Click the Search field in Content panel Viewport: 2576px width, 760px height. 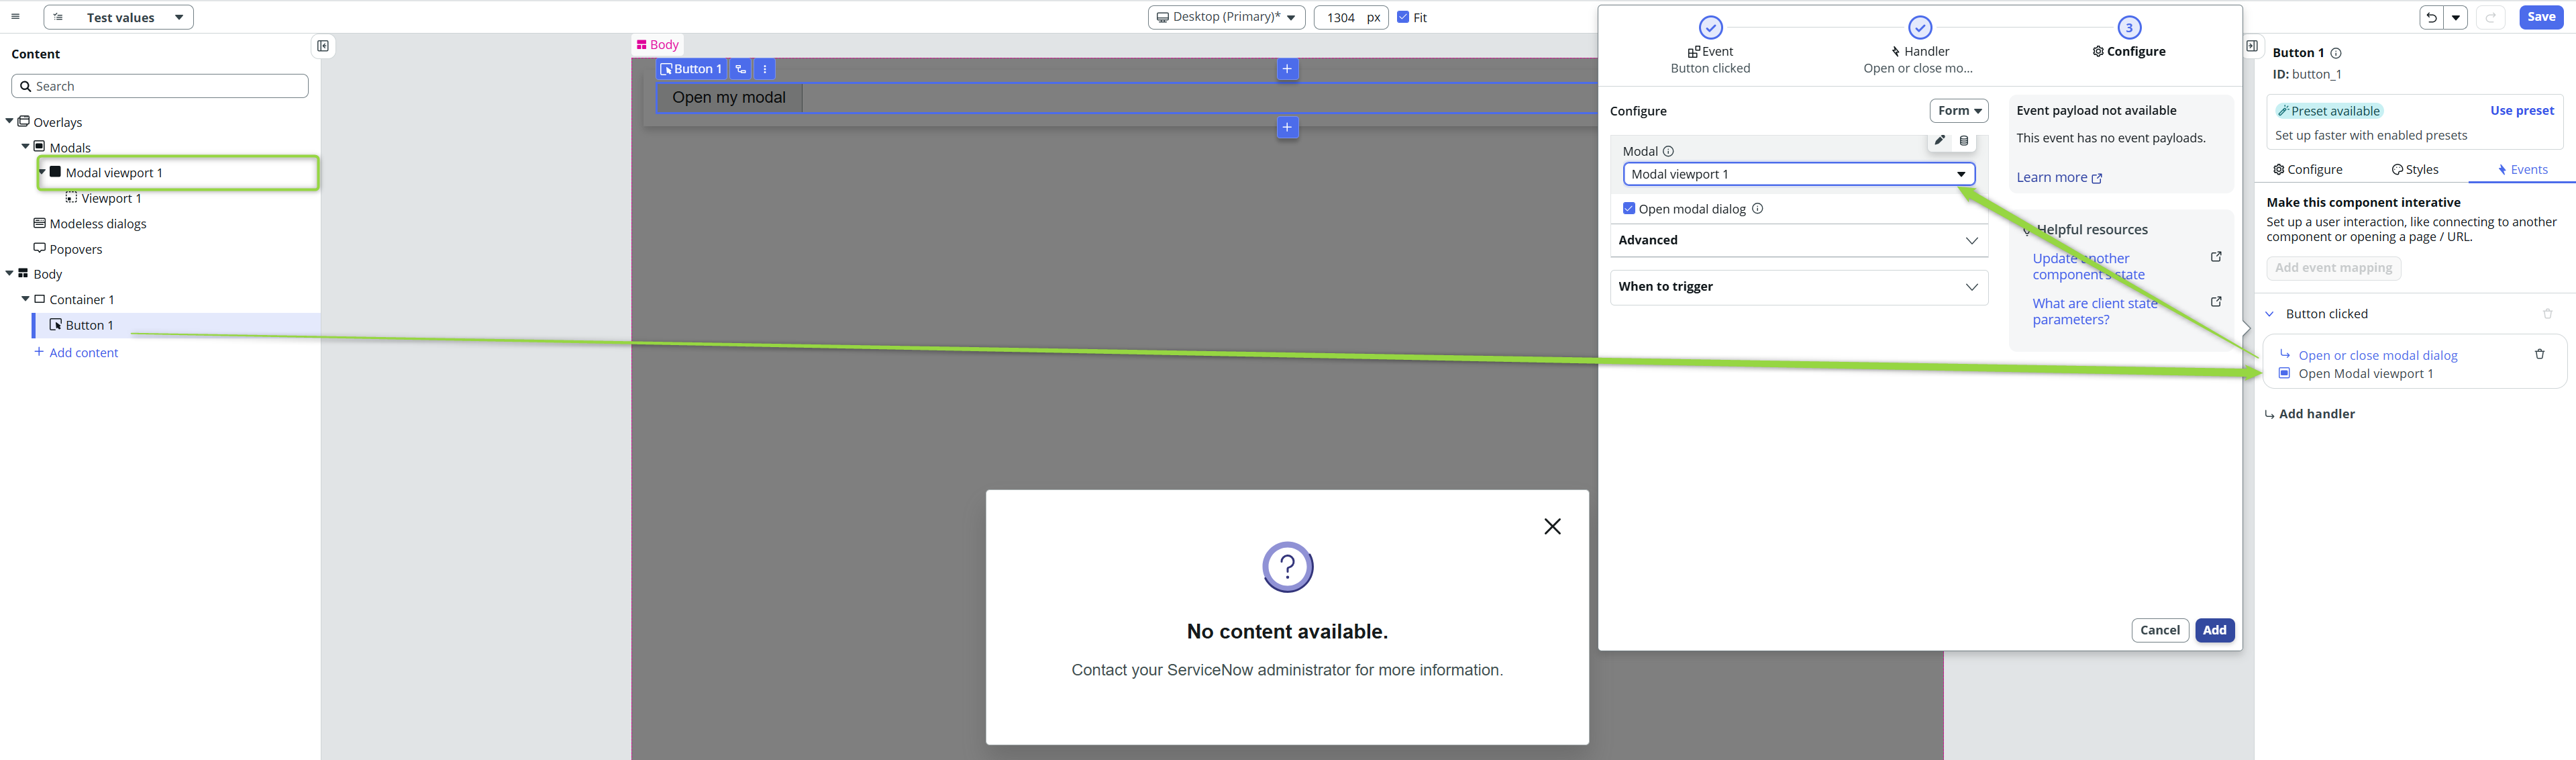pos(160,86)
